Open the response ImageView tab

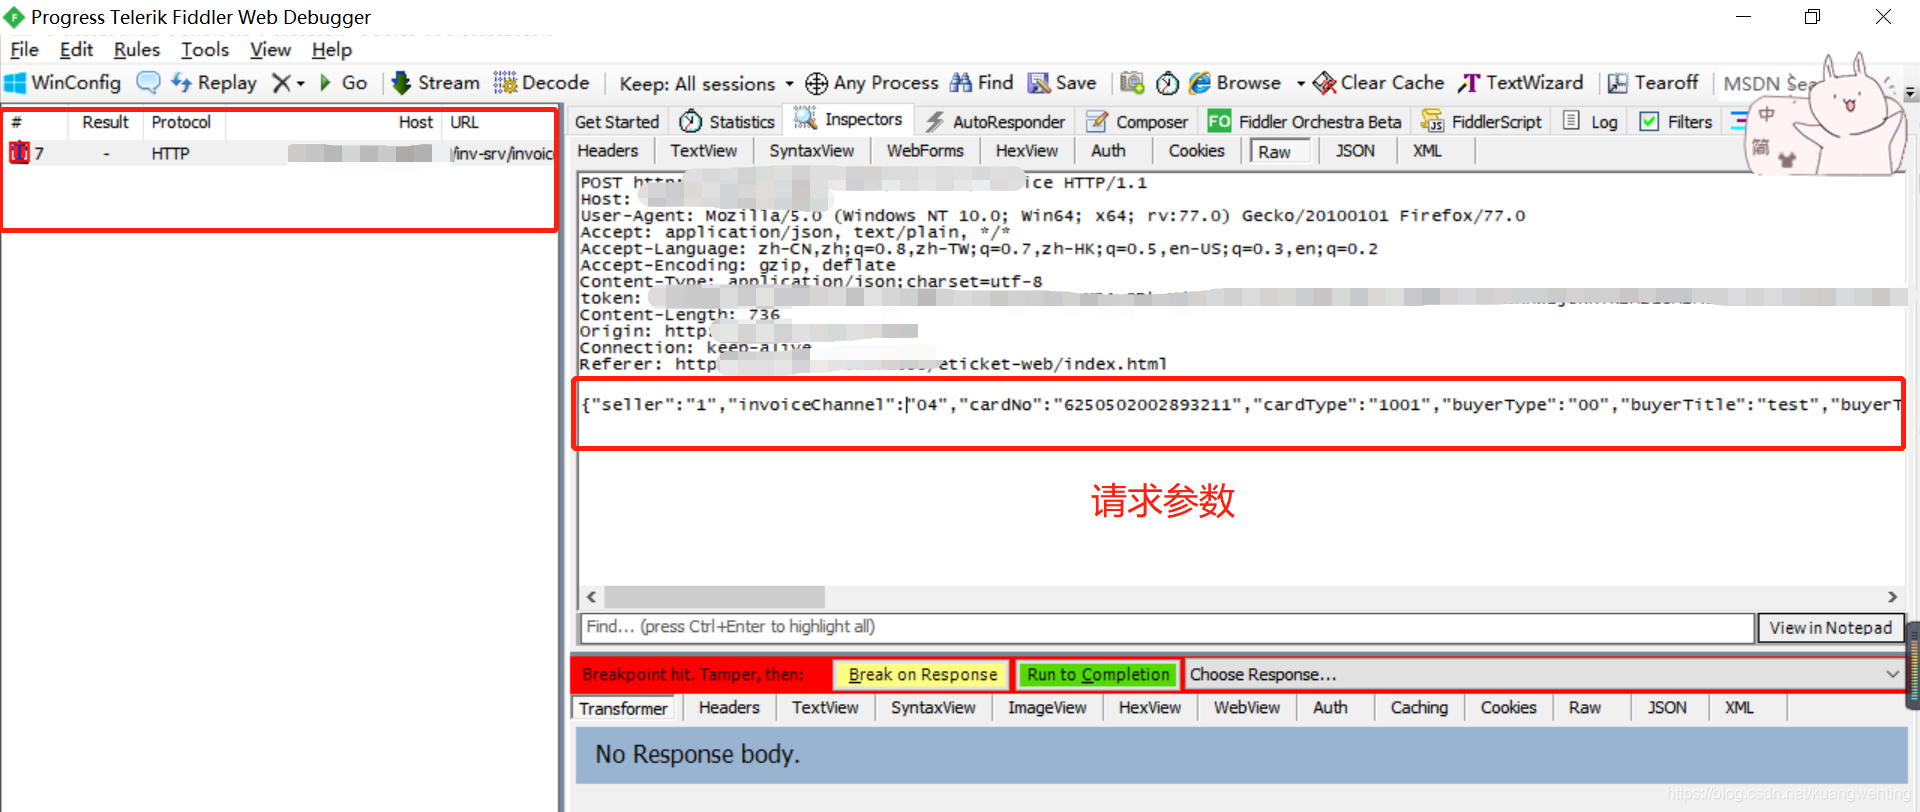1047,708
